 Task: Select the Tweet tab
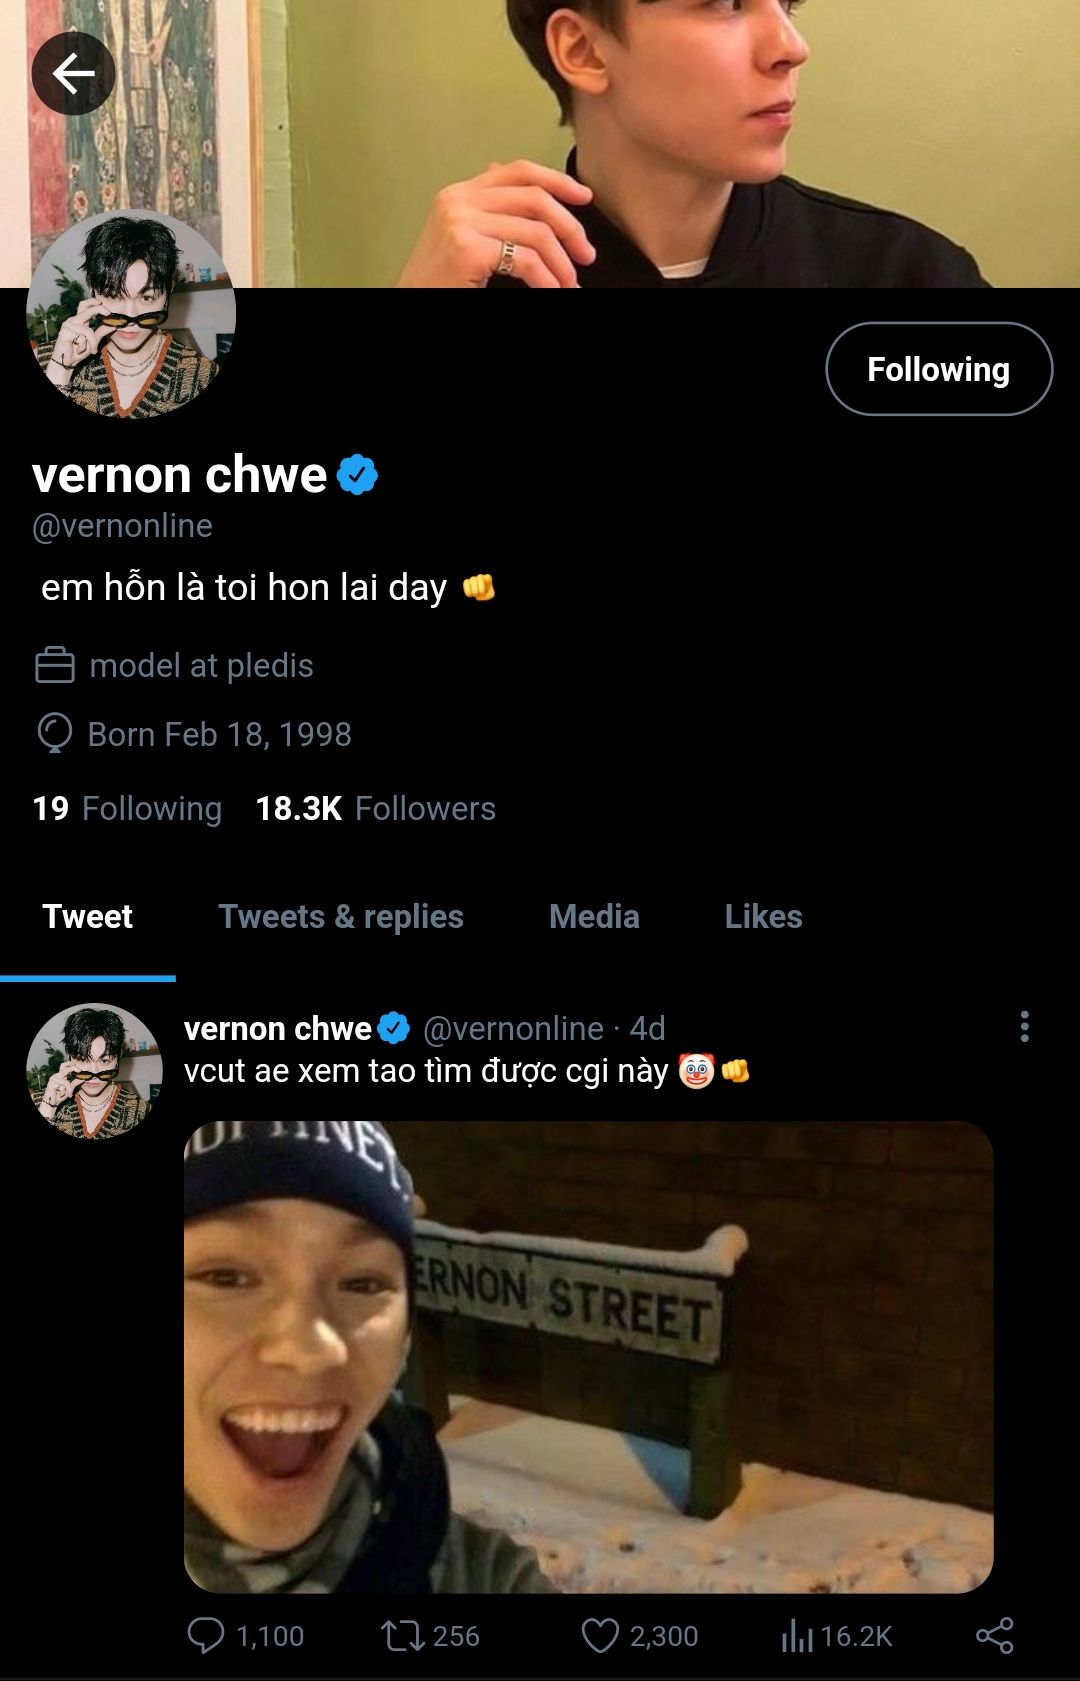[x=88, y=916]
